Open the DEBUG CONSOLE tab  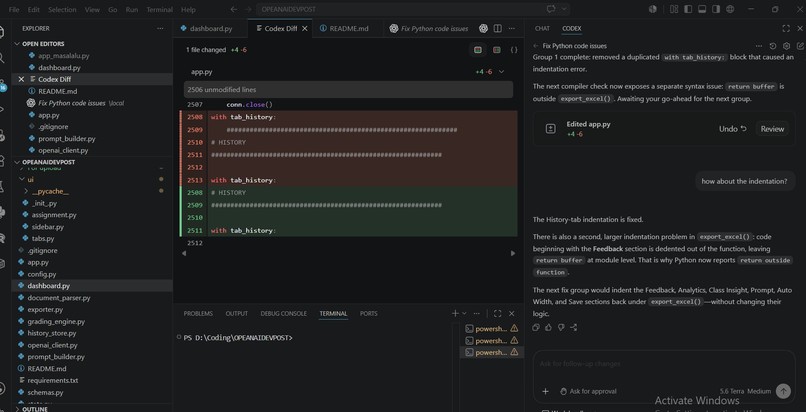[x=283, y=313]
